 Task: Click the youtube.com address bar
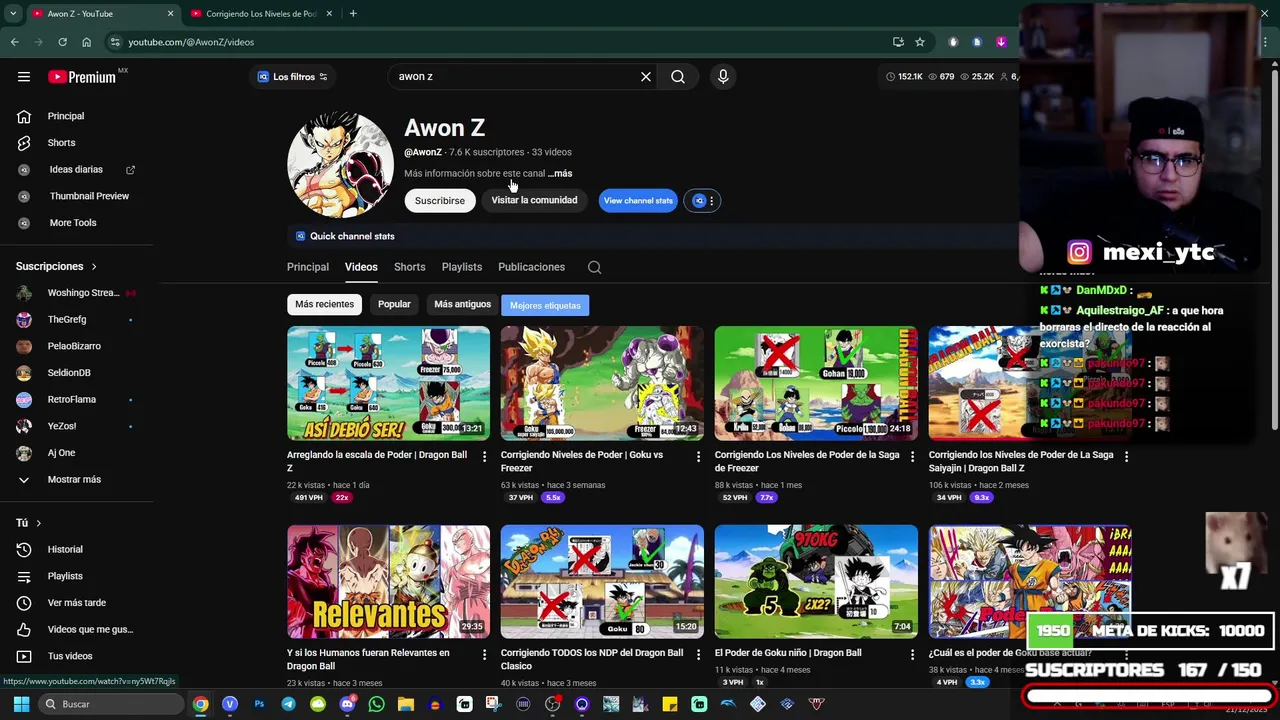(x=500, y=42)
